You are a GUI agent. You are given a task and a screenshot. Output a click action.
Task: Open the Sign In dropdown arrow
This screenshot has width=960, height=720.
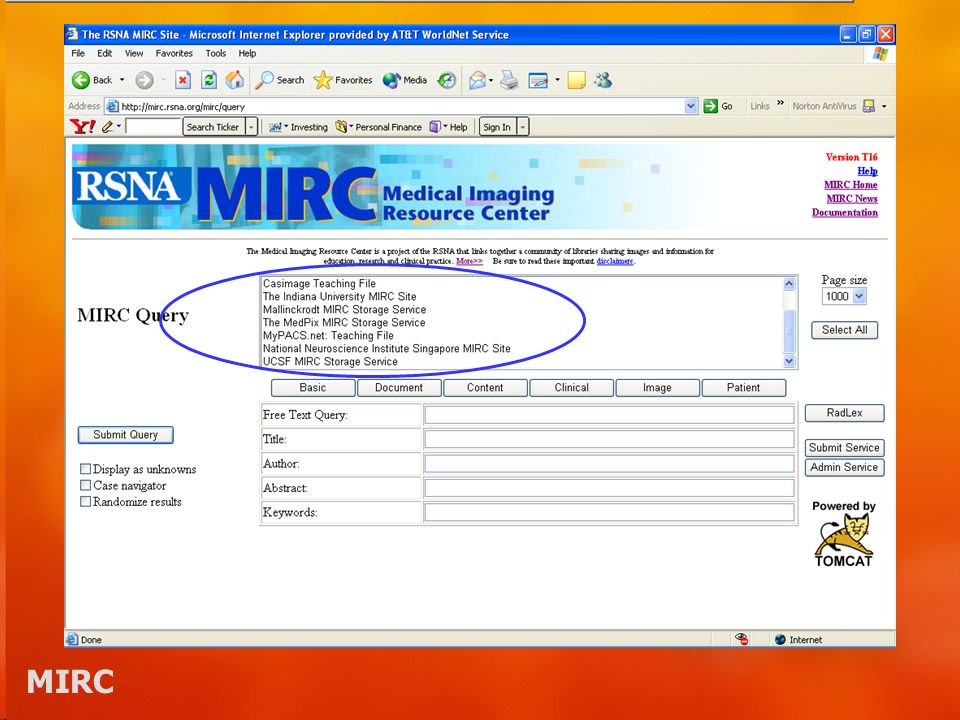(522, 127)
